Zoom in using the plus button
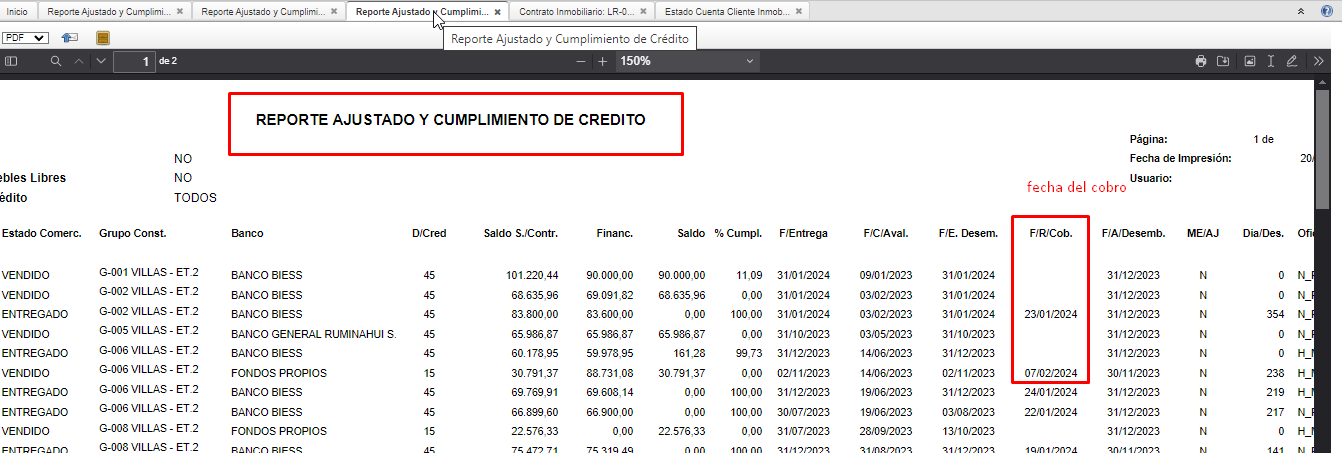 (x=602, y=62)
